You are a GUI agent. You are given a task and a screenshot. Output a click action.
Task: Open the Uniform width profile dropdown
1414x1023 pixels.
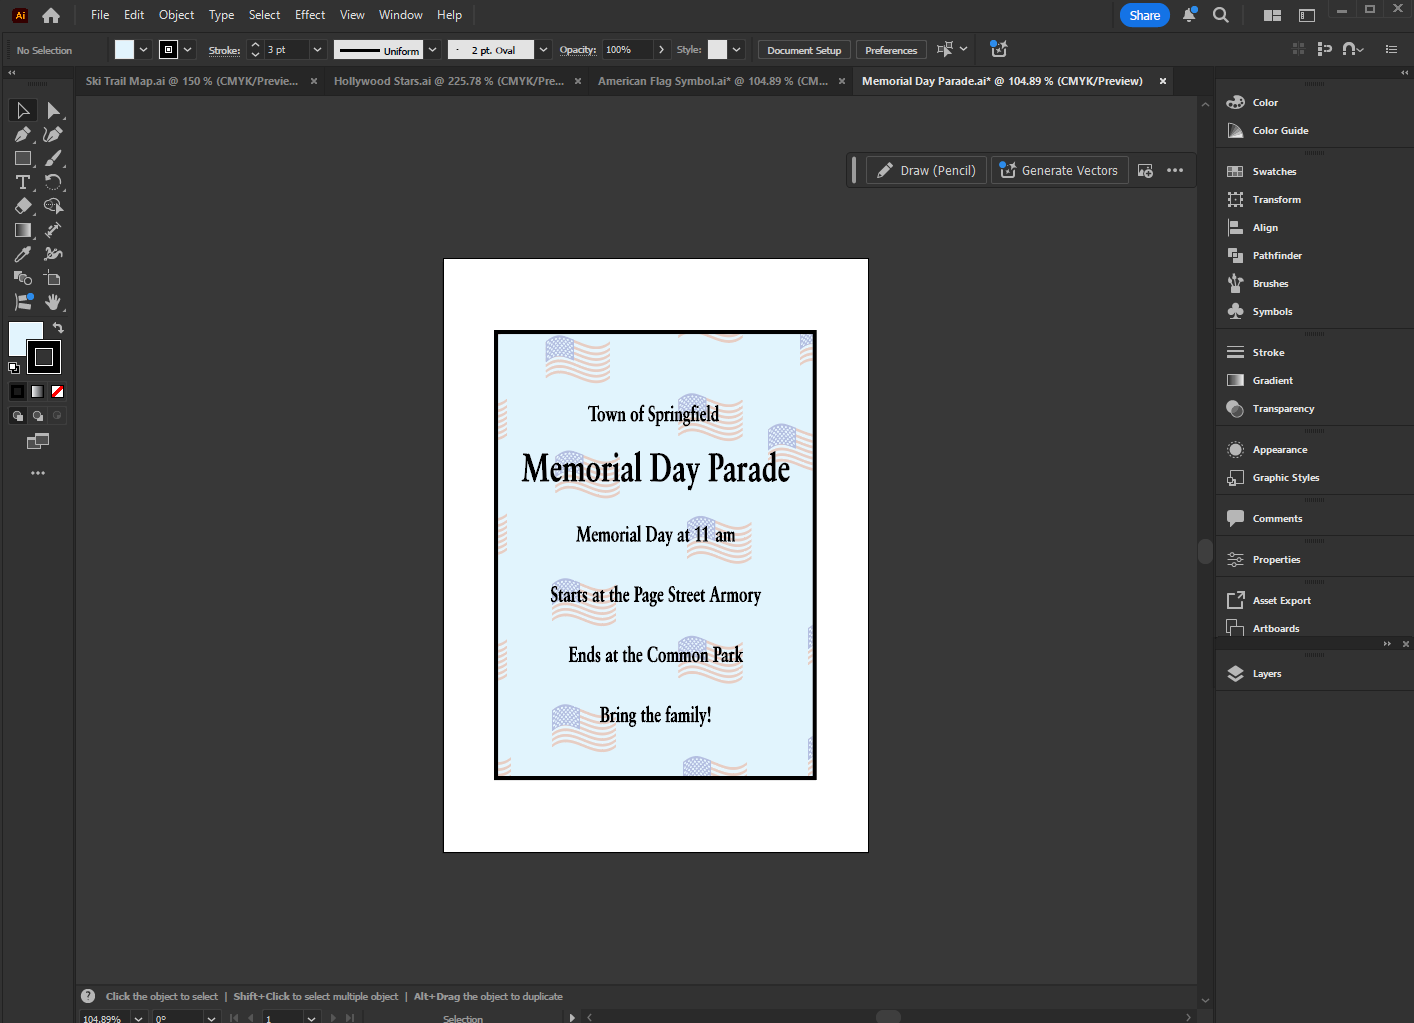coord(433,49)
